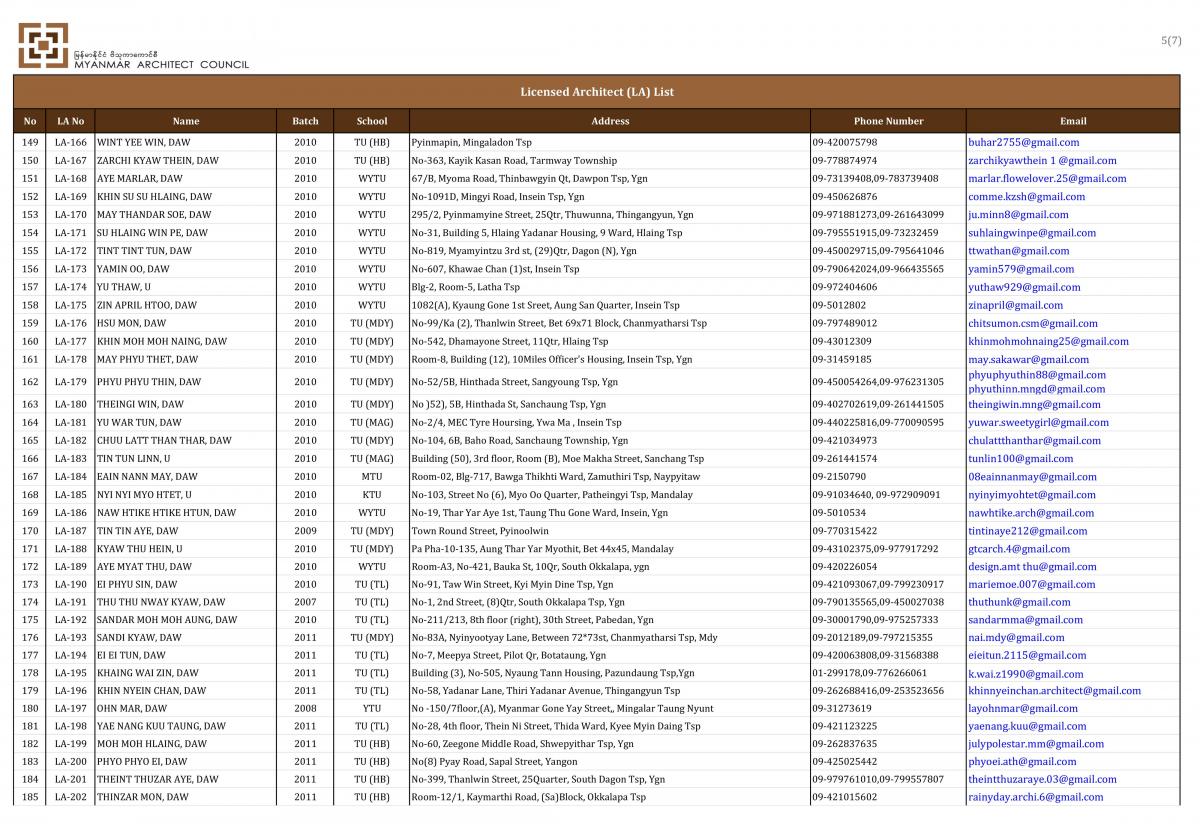Screen dimensions: 1200x837
Task: Follow theingiwin.mng@gmail.com email link
Action: 1034,404
